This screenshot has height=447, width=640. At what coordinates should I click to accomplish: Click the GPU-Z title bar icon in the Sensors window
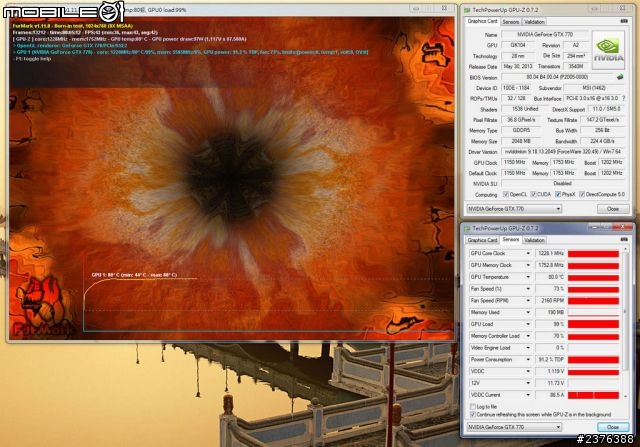click(x=467, y=228)
